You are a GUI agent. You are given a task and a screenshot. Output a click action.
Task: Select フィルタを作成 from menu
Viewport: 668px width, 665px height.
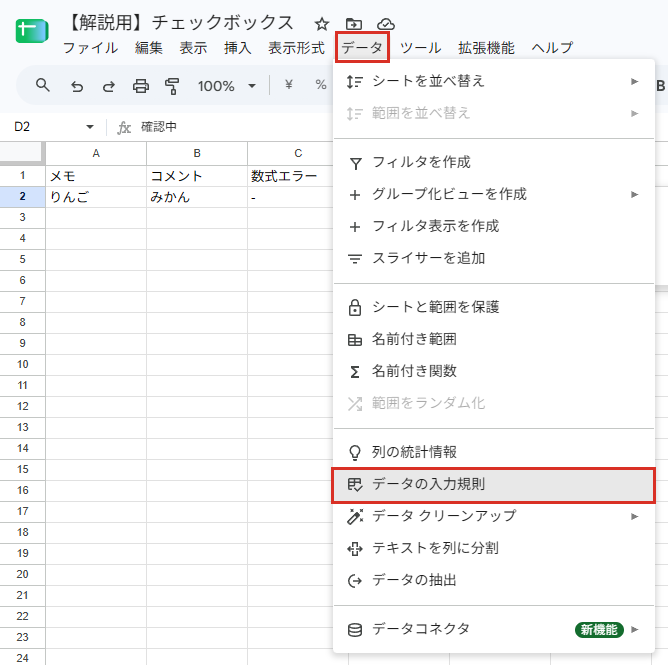tap(494, 162)
